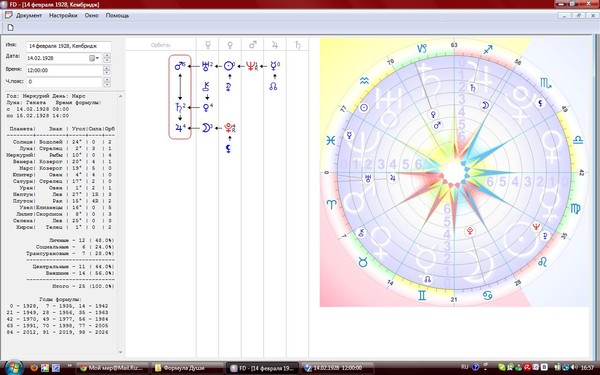Click the Uranus symbol in the formula diagram
Viewport: 600px width, 375px height.
[x=206, y=66]
